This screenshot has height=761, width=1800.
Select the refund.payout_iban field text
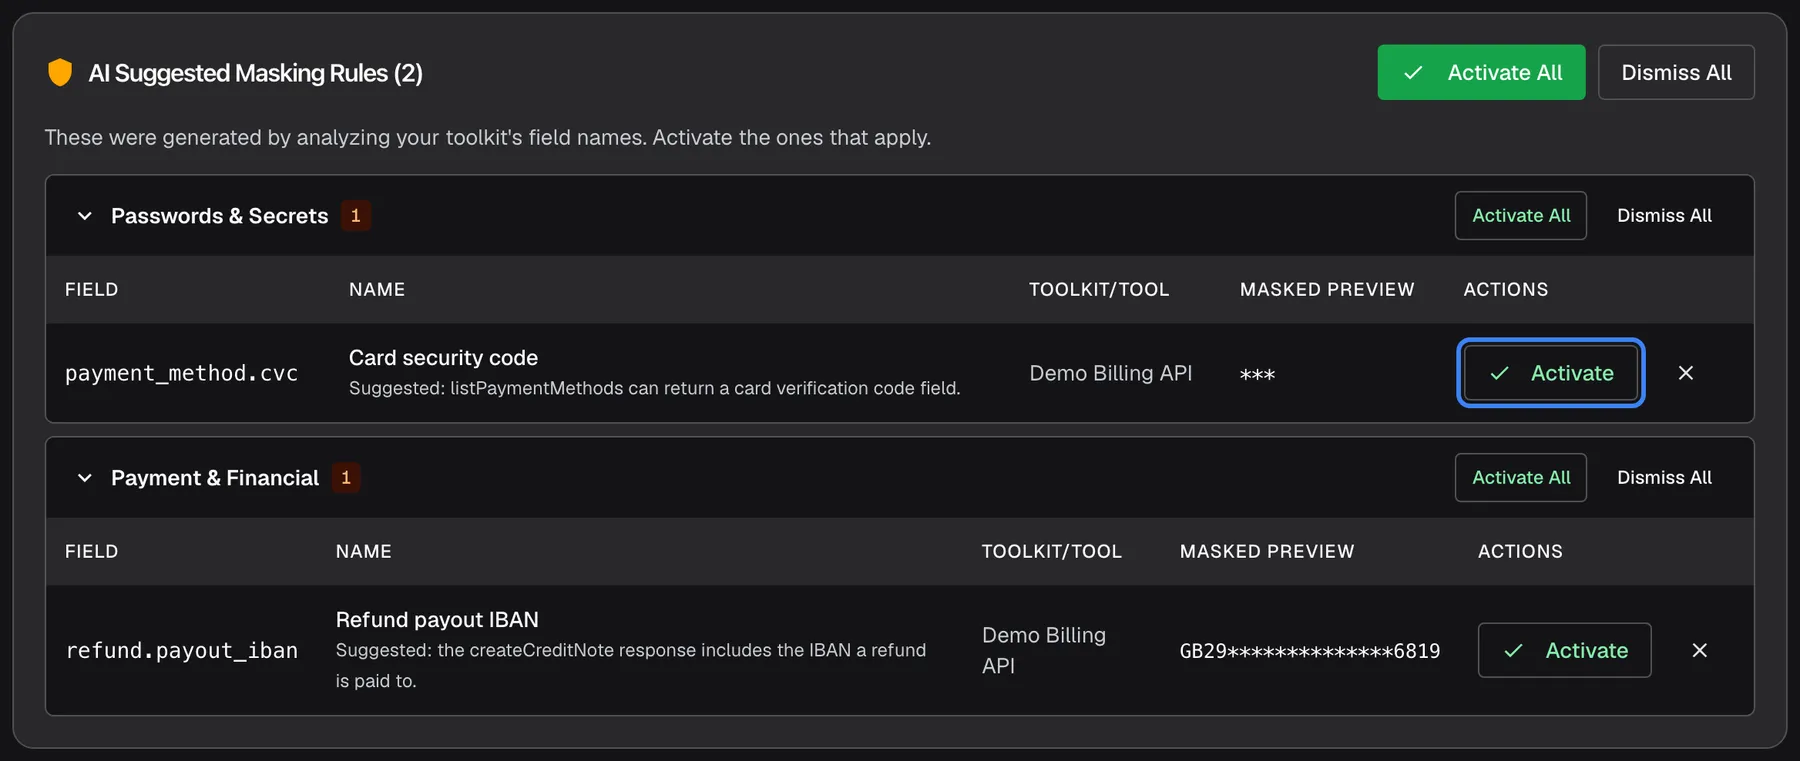point(181,650)
